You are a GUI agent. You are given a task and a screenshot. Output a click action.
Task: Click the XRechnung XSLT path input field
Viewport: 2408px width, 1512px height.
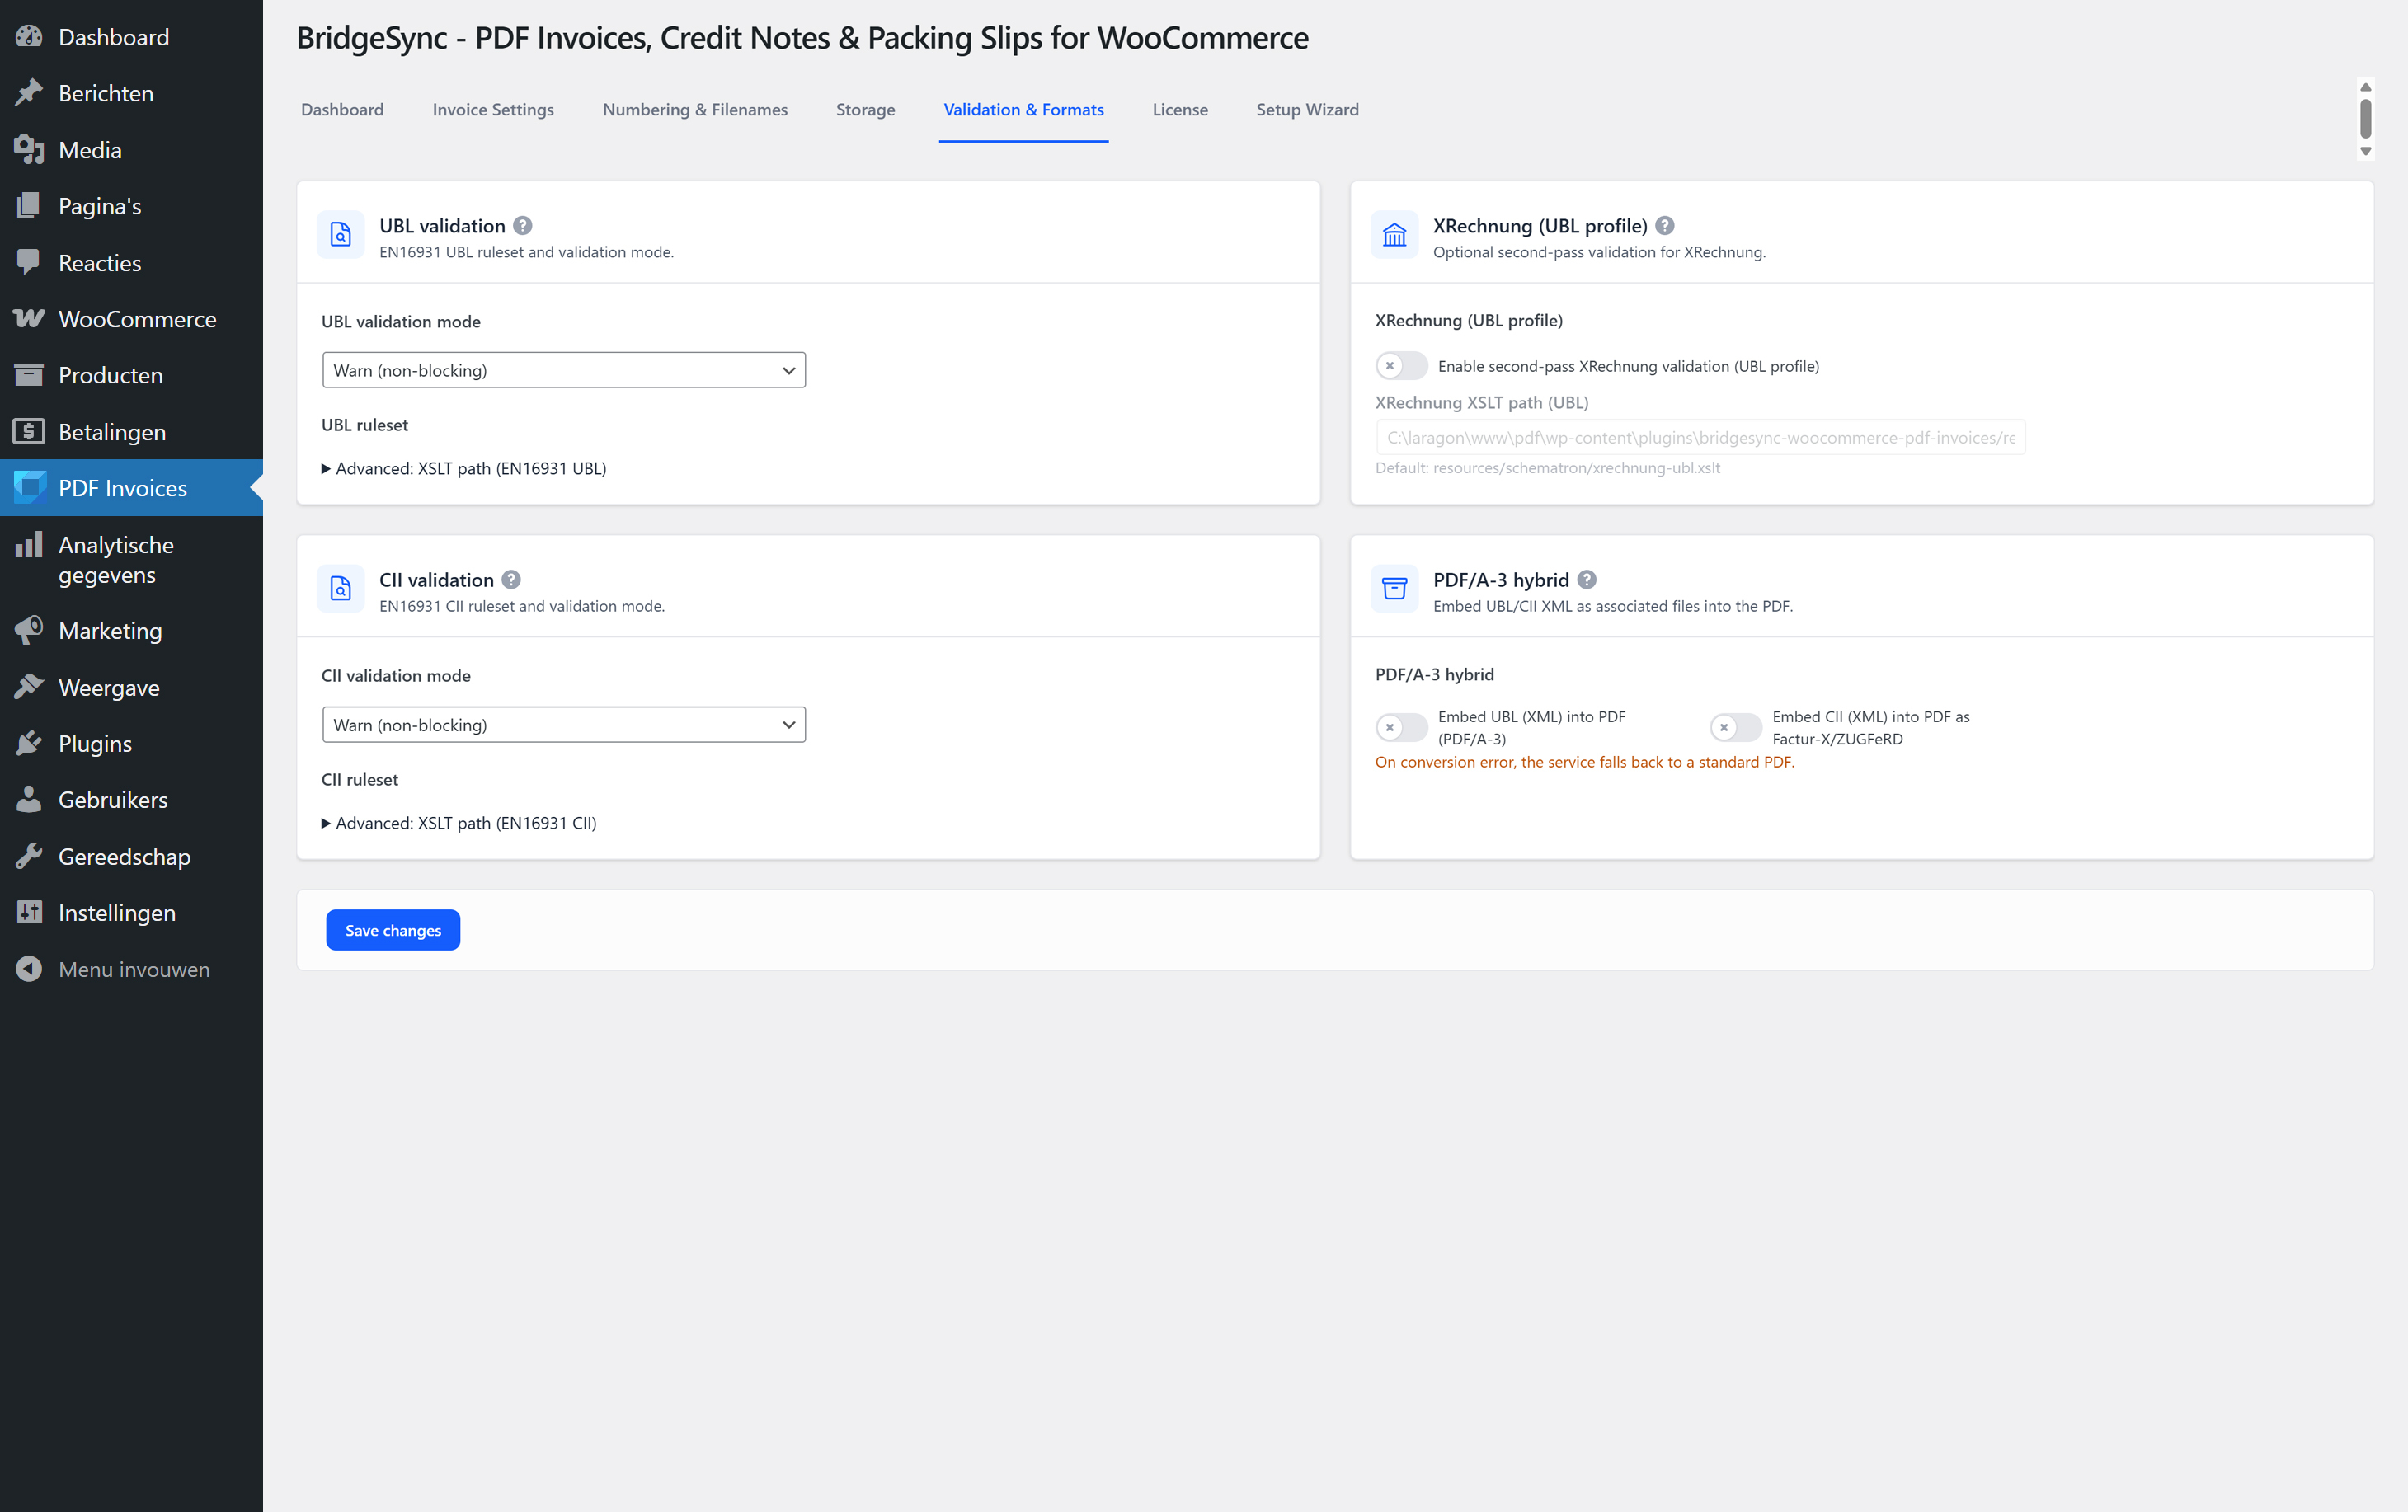pos(1700,438)
